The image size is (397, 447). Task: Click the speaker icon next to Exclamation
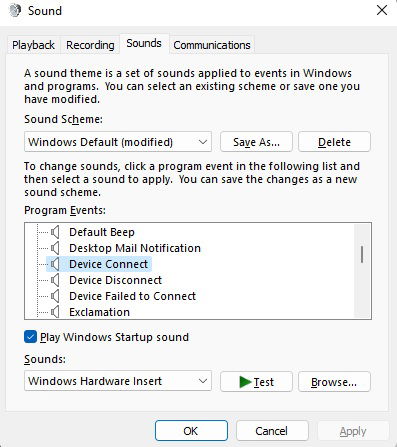pyautogui.click(x=55, y=312)
